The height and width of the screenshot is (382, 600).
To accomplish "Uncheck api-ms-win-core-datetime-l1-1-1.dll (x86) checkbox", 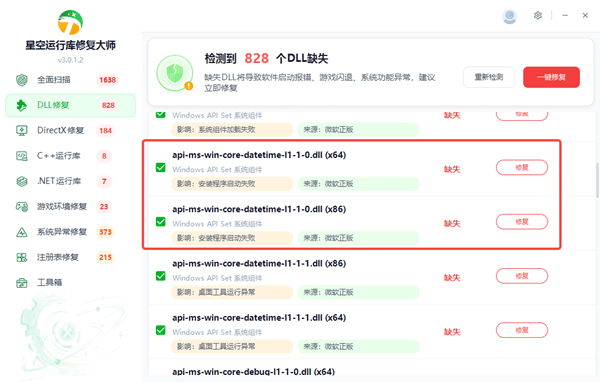I will 161,276.
